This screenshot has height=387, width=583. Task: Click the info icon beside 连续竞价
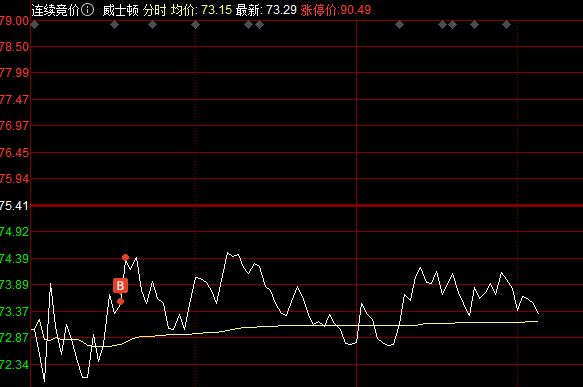(87, 10)
